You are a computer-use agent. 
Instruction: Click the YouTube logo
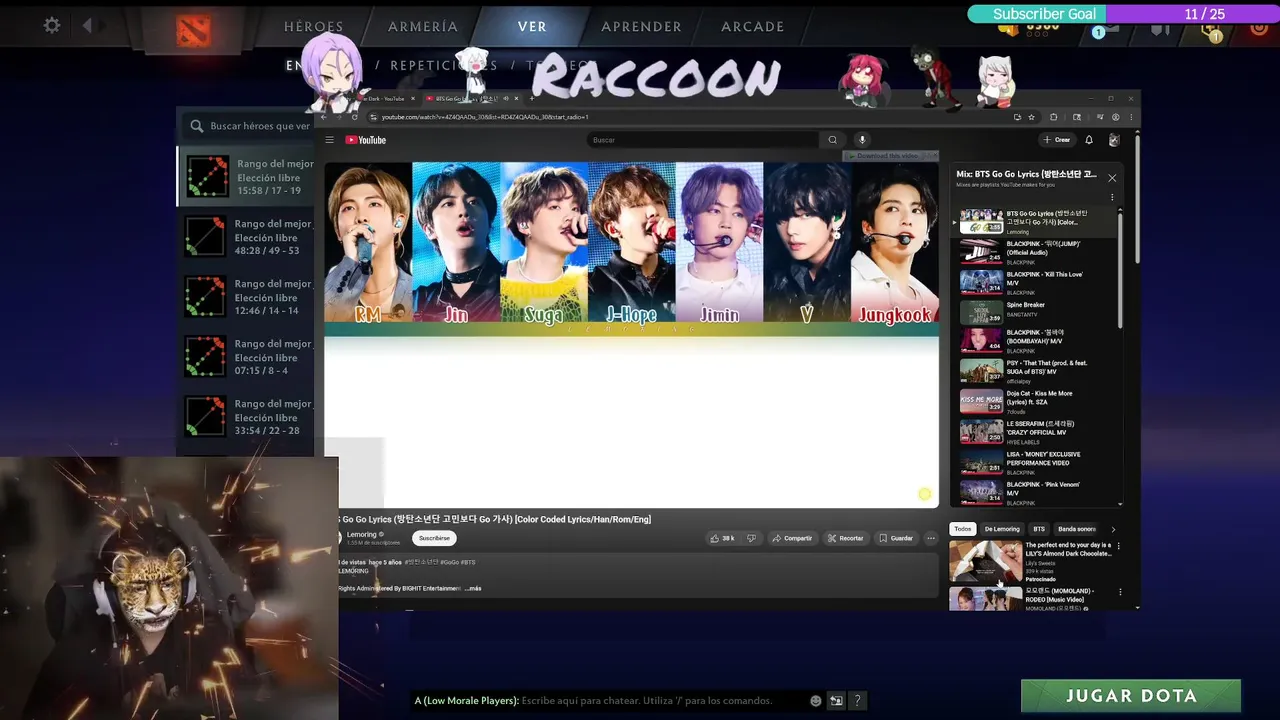coord(366,140)
